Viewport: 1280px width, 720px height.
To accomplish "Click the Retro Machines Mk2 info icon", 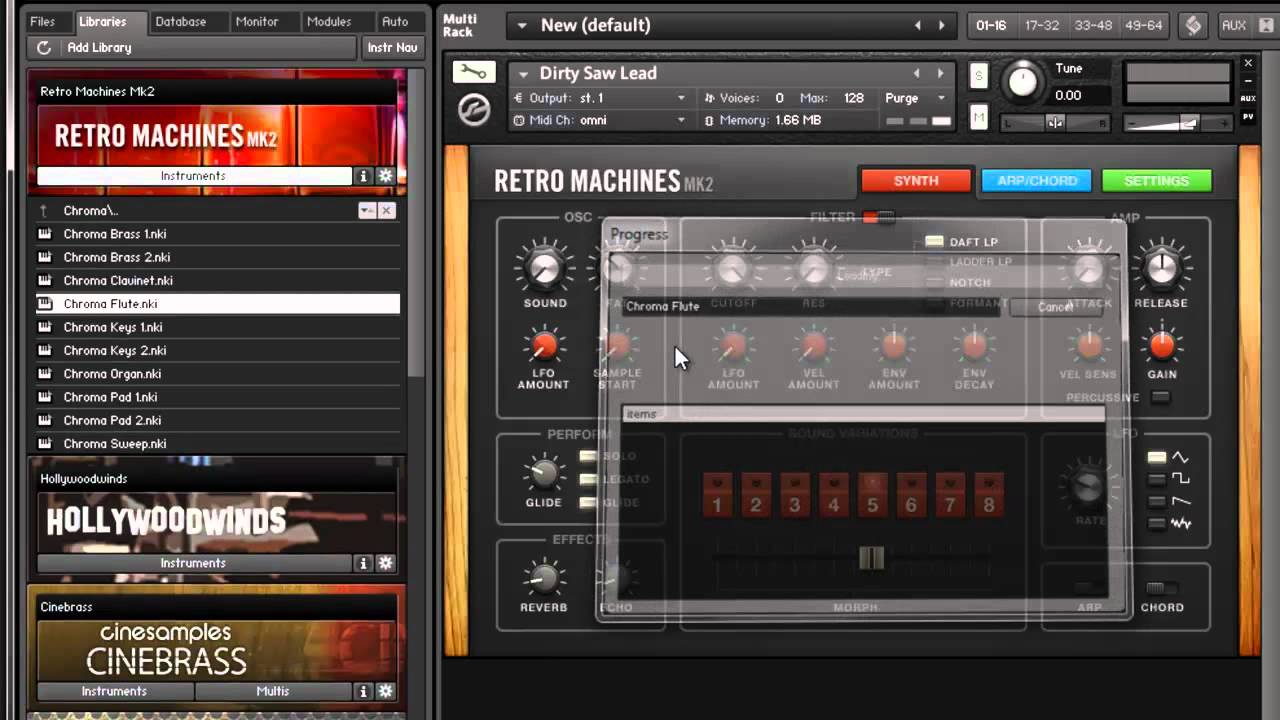I will pos(364,176).
